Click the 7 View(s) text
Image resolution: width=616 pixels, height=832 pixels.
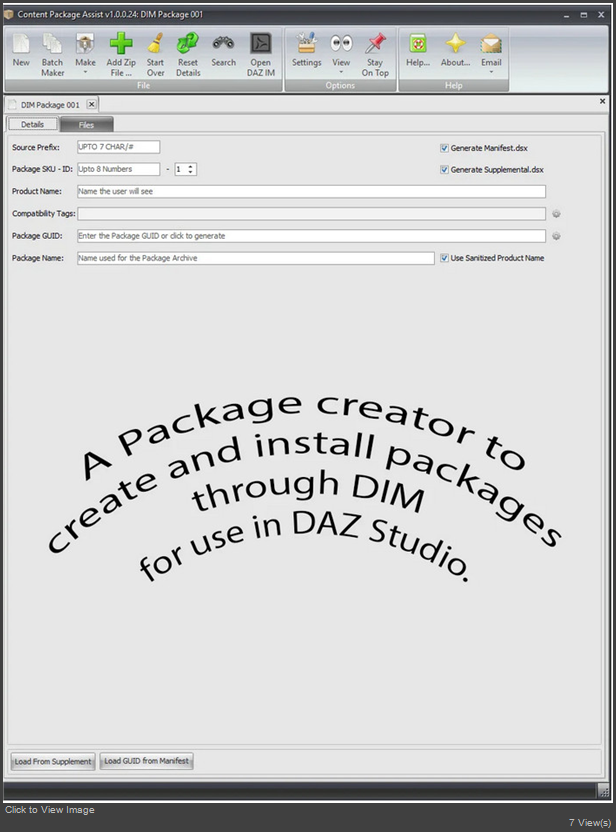pyautogui.click(x=589, y=822)
